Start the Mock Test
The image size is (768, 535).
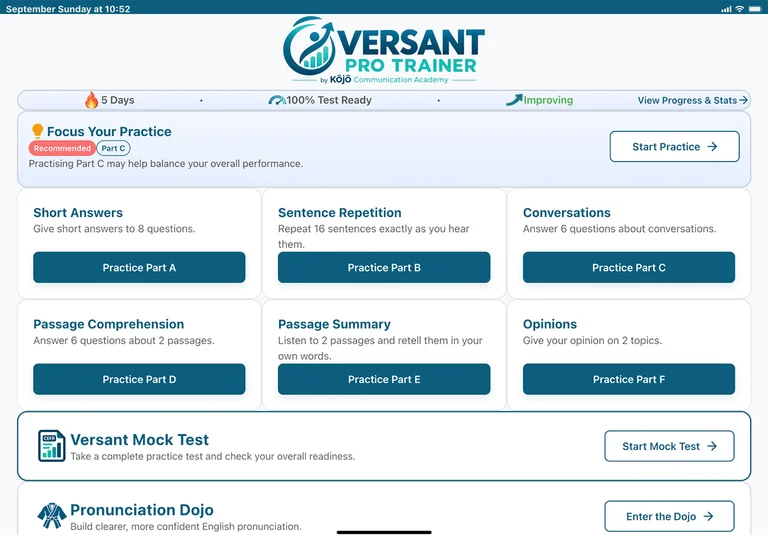point(670,446)
